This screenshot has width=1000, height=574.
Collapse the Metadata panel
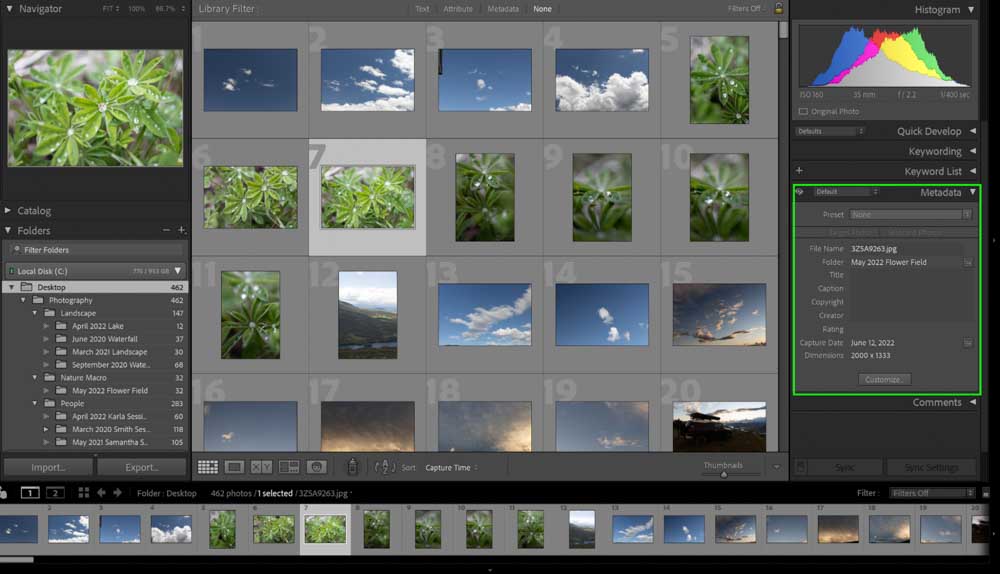click(x=973, y=192)
